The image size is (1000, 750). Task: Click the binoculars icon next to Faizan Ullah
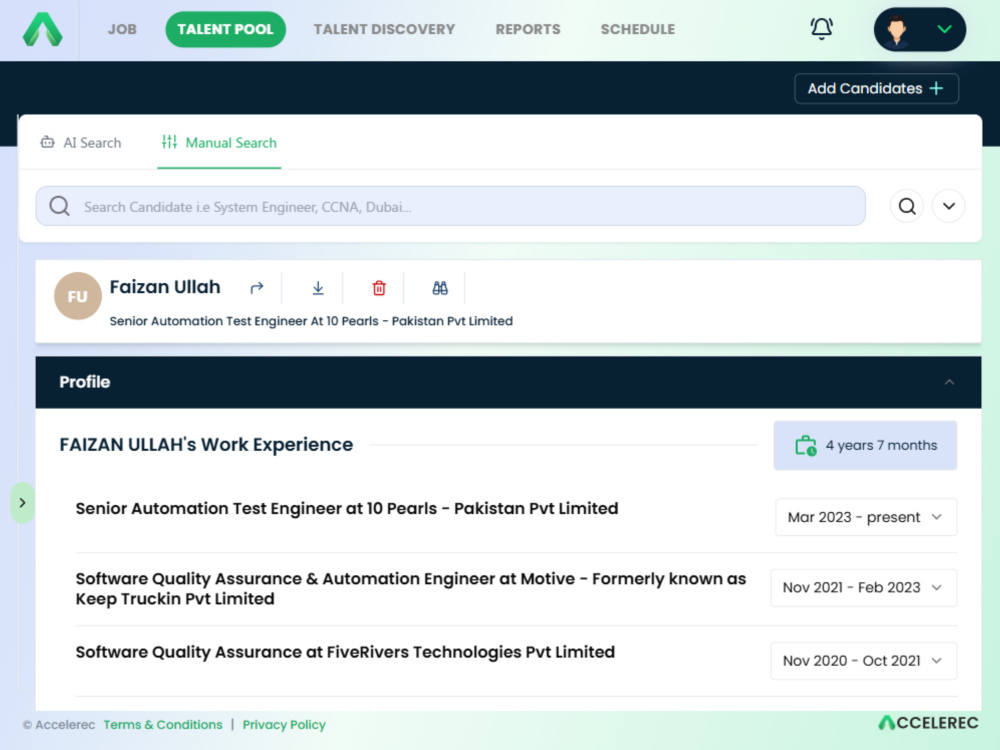pyautogui.click(x=440, y=288)
